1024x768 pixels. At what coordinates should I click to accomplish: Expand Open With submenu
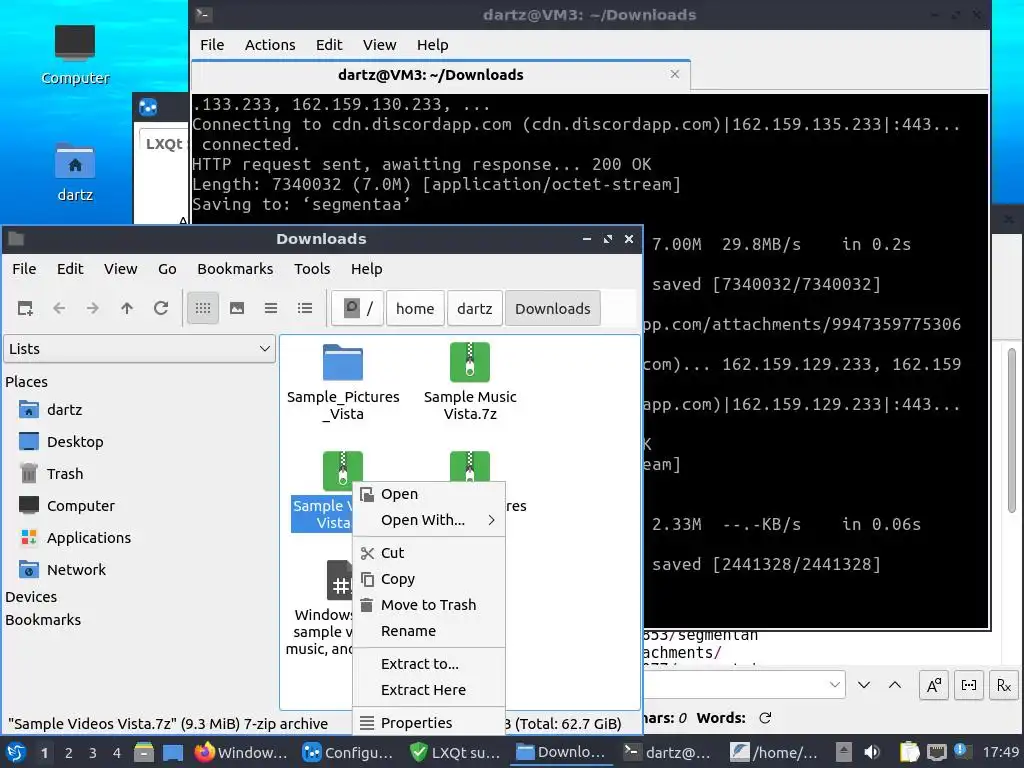point(429,520)
